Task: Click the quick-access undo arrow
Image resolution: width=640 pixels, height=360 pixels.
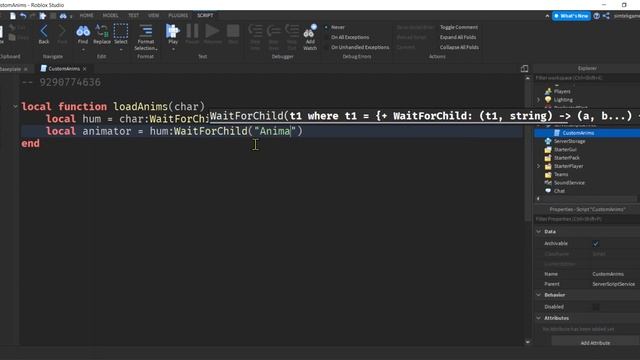Action: [23, 16]
